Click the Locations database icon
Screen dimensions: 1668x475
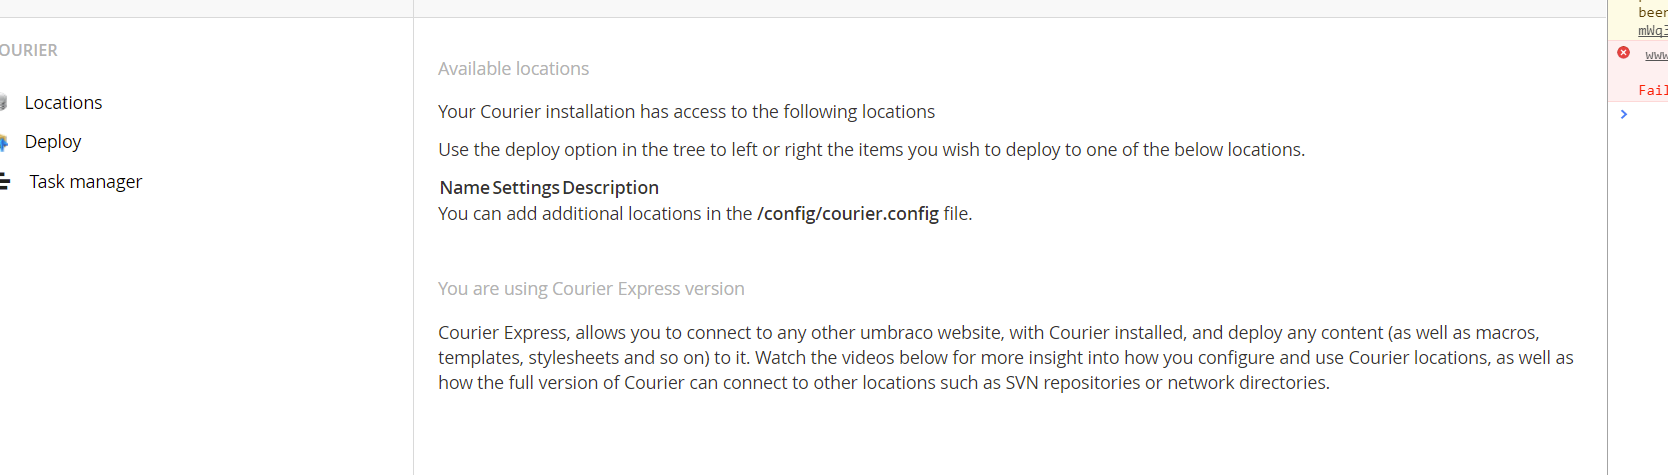(x=3, y=102)
